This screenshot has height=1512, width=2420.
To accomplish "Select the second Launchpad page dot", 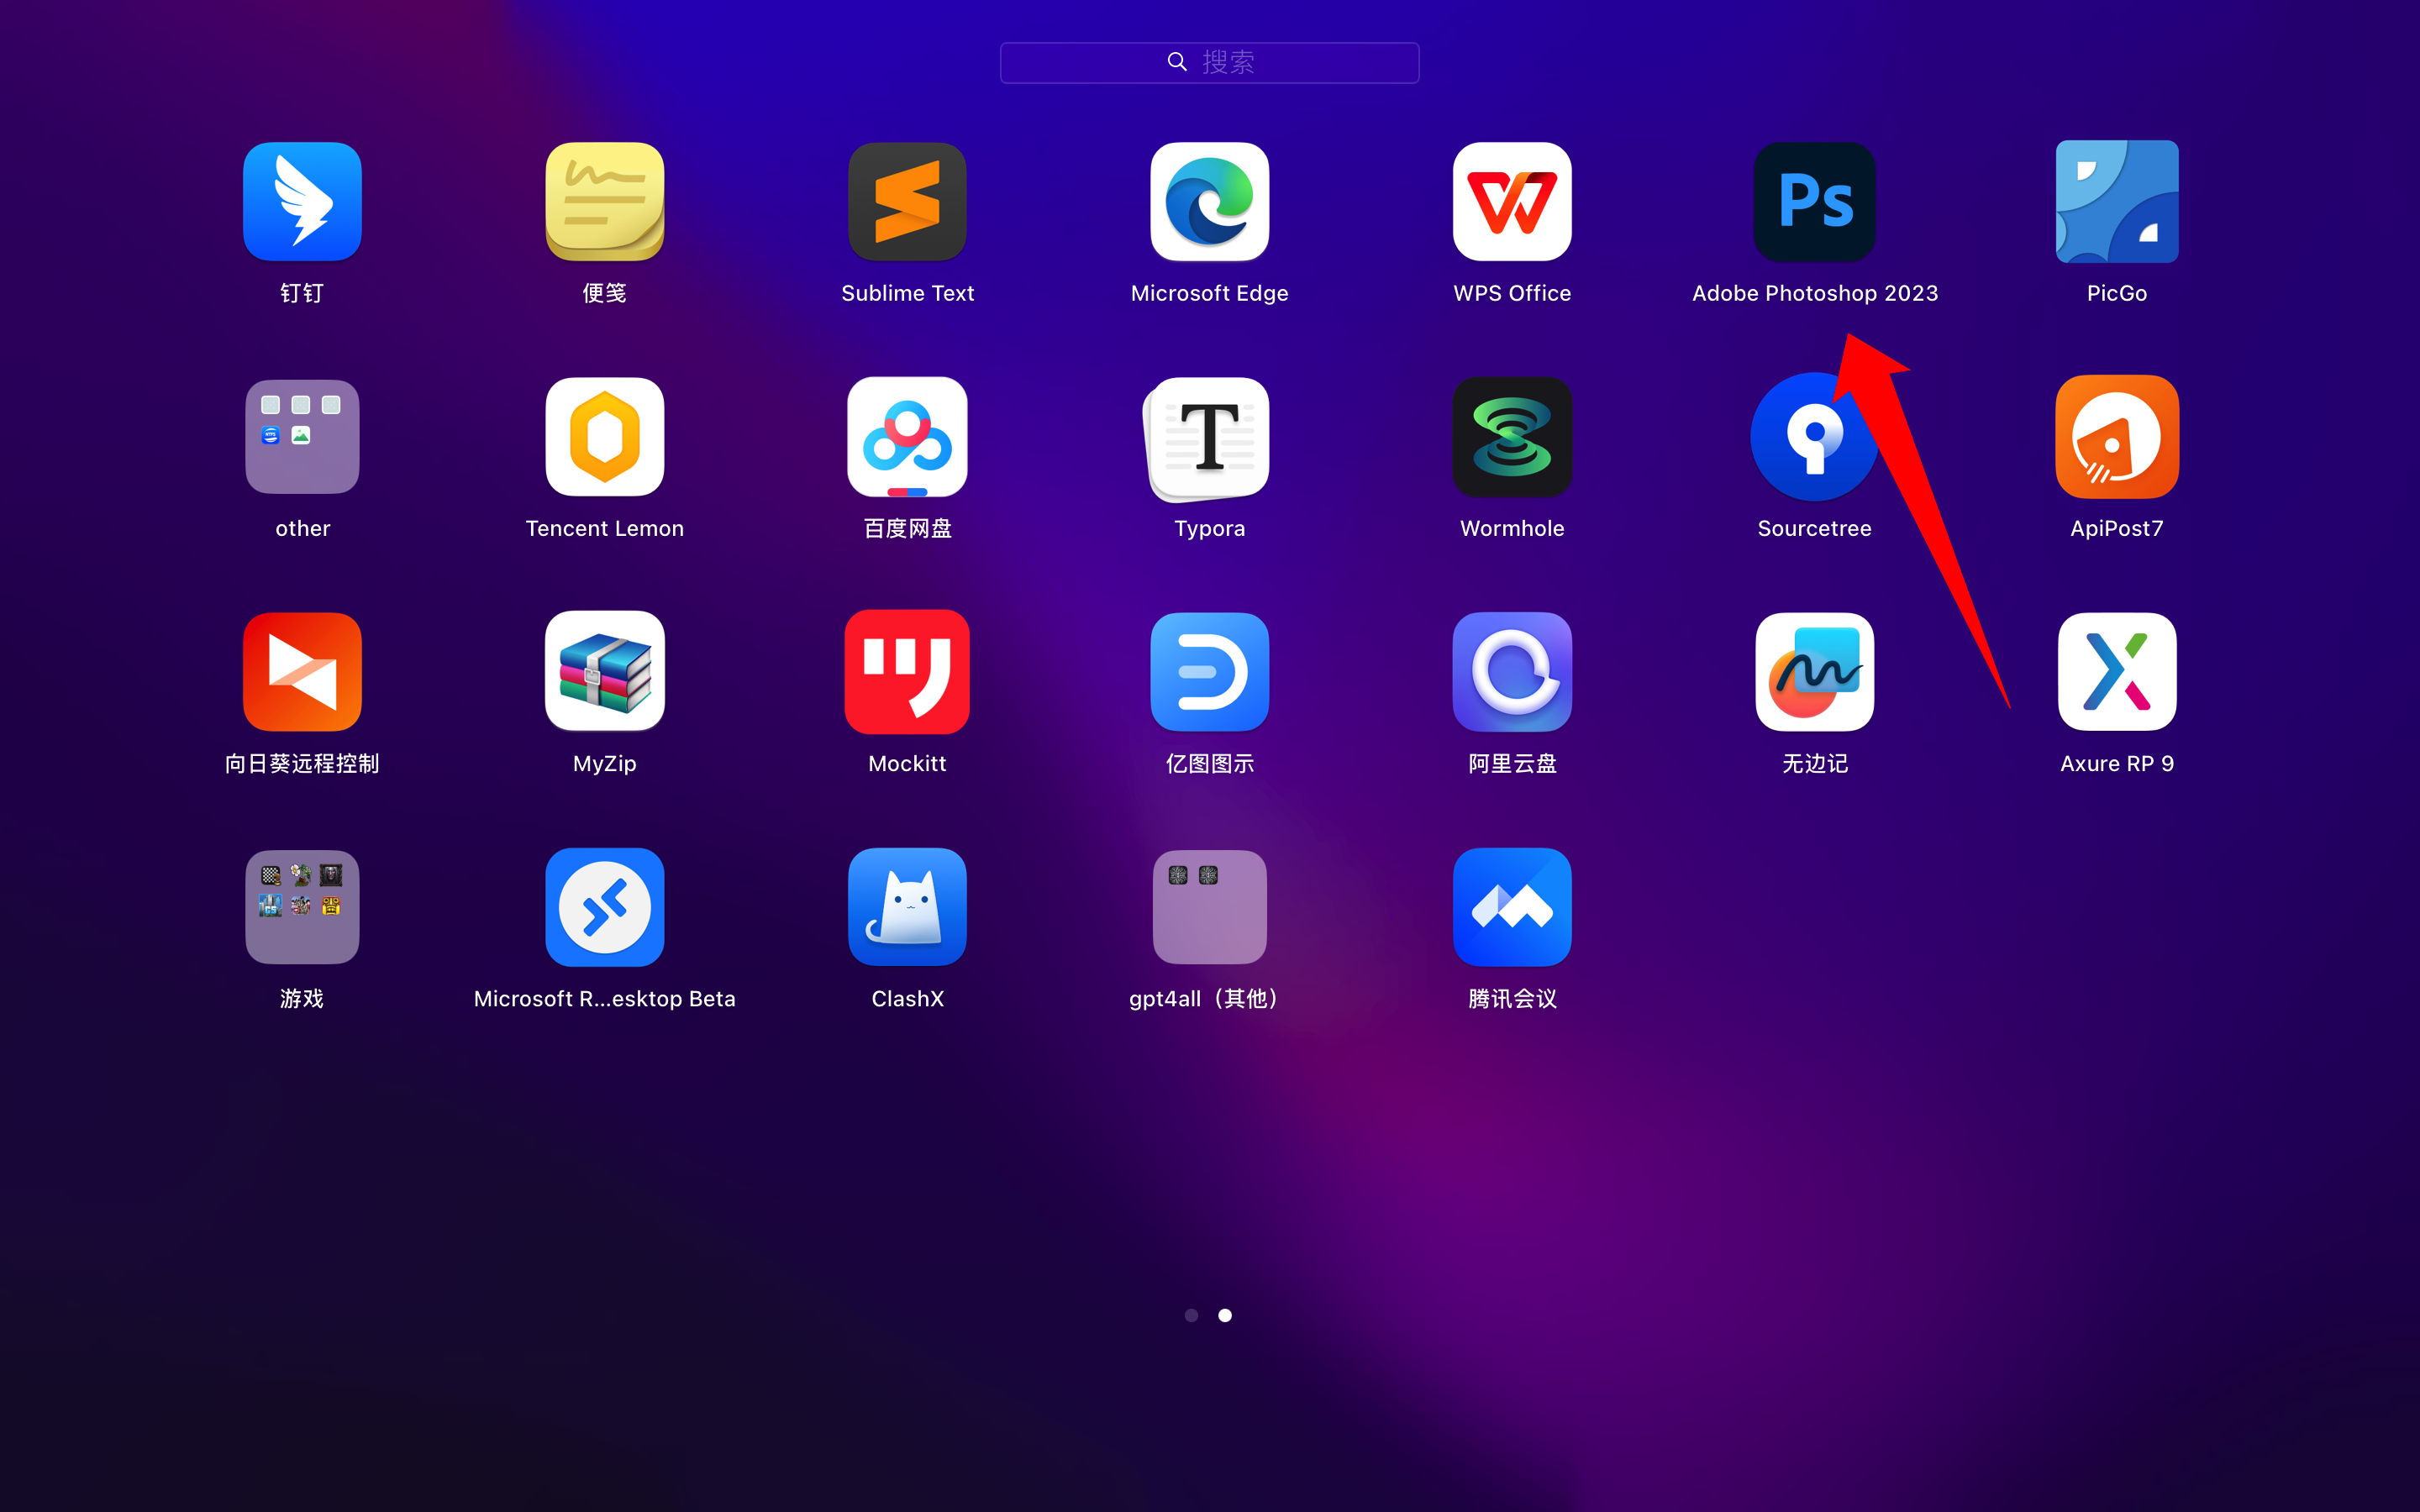I will (x=1225, y=1315).
